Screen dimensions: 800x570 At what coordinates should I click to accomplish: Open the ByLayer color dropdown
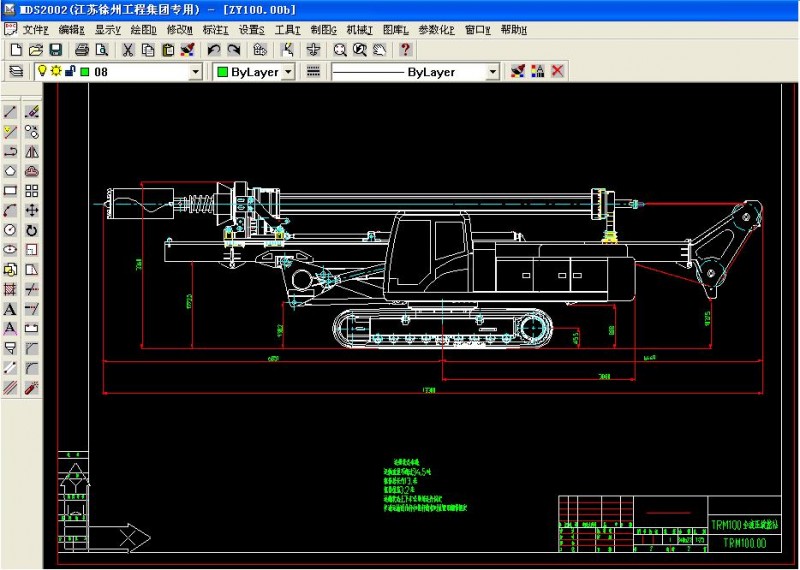click(288, 72)
